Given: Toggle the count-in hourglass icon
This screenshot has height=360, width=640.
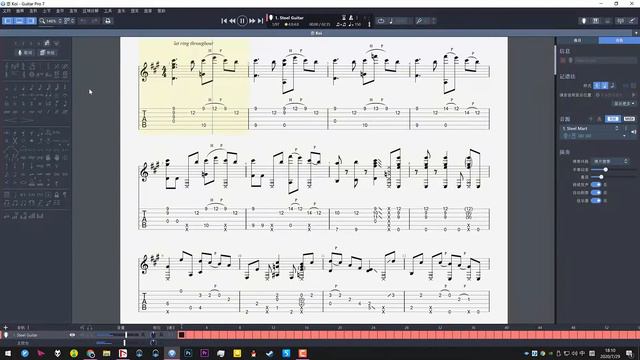Looking at the screenshot, I should [x=344, y=18].
